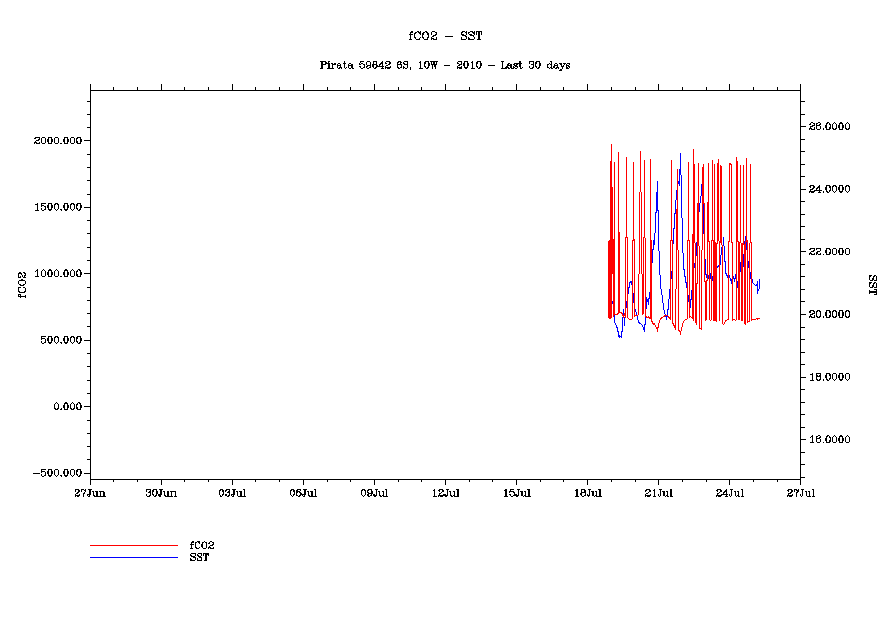The width and height of the screenshot is (891, 630).
Task: Pick the 12Jul date on x-axis
Action: click(445, 493)
